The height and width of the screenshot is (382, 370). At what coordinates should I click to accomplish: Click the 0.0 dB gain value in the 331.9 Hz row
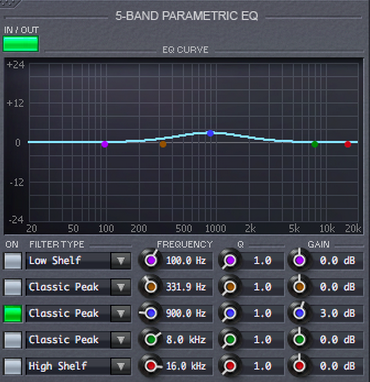[x=337, y=287]
